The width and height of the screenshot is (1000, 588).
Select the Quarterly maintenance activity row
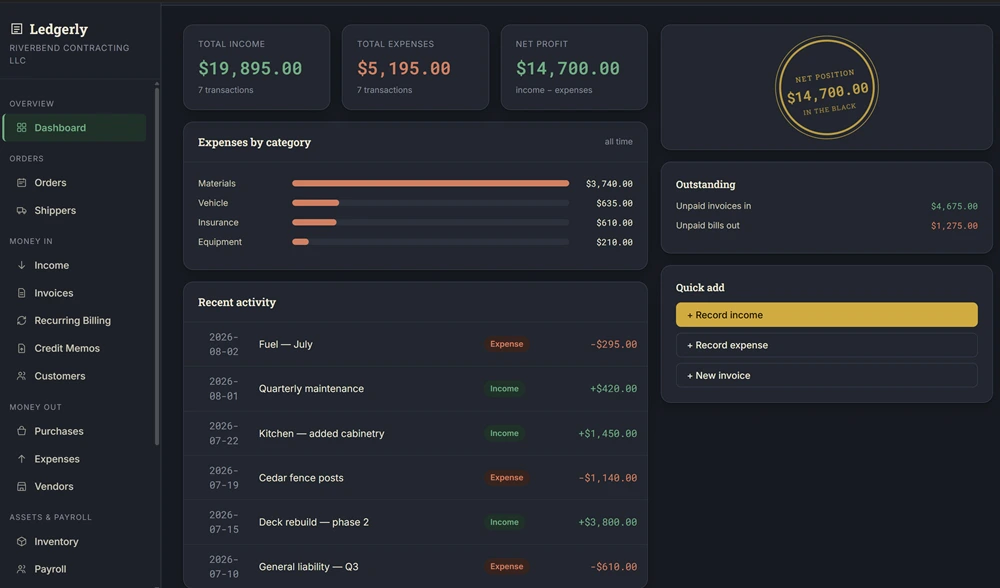(x=415, y=389)
